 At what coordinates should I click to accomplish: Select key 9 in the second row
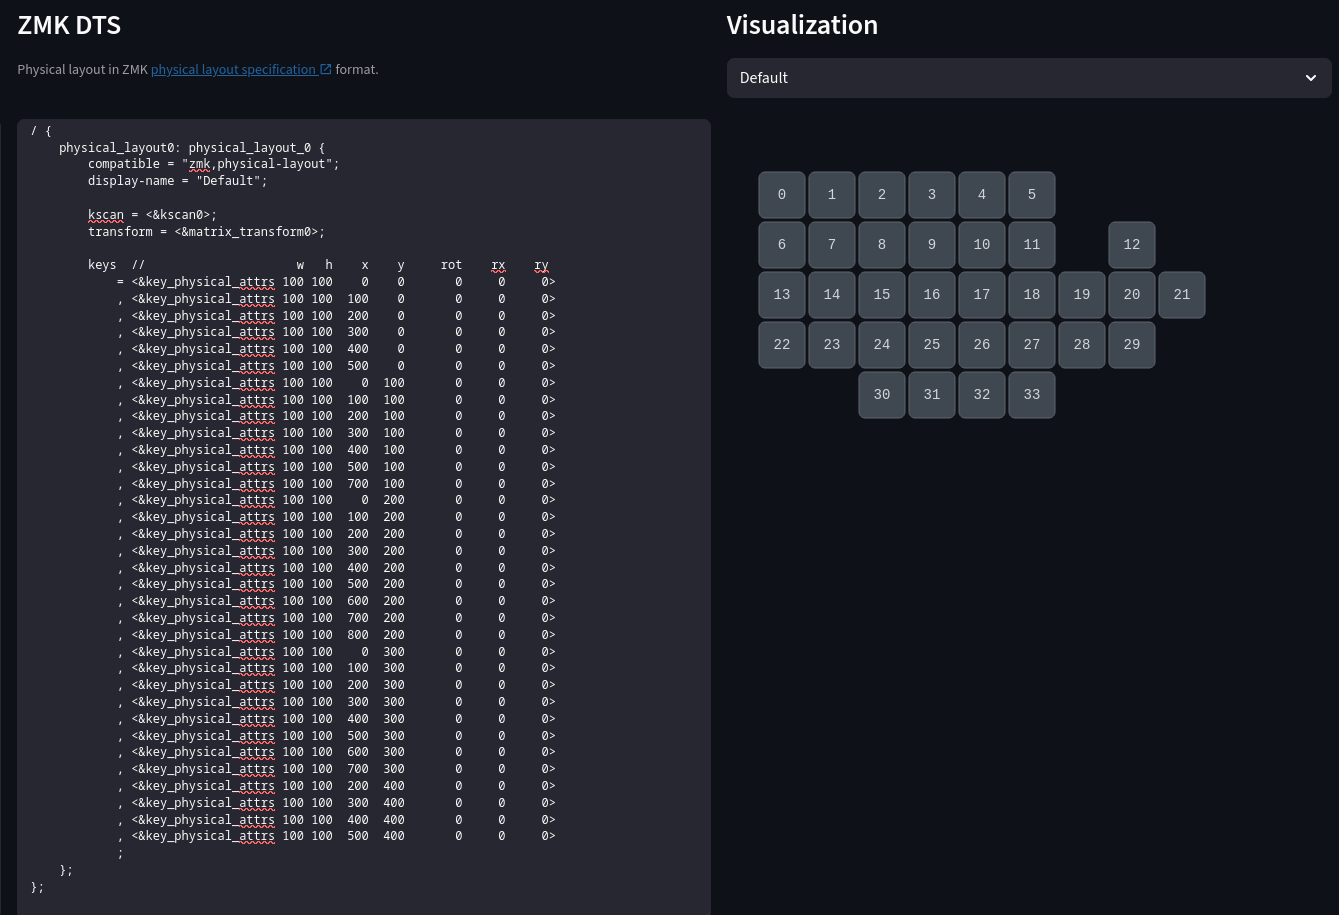[x=932, y=245]
